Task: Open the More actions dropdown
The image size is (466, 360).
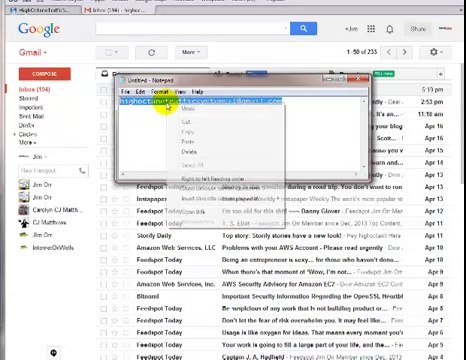Action: tap(191, 52)
